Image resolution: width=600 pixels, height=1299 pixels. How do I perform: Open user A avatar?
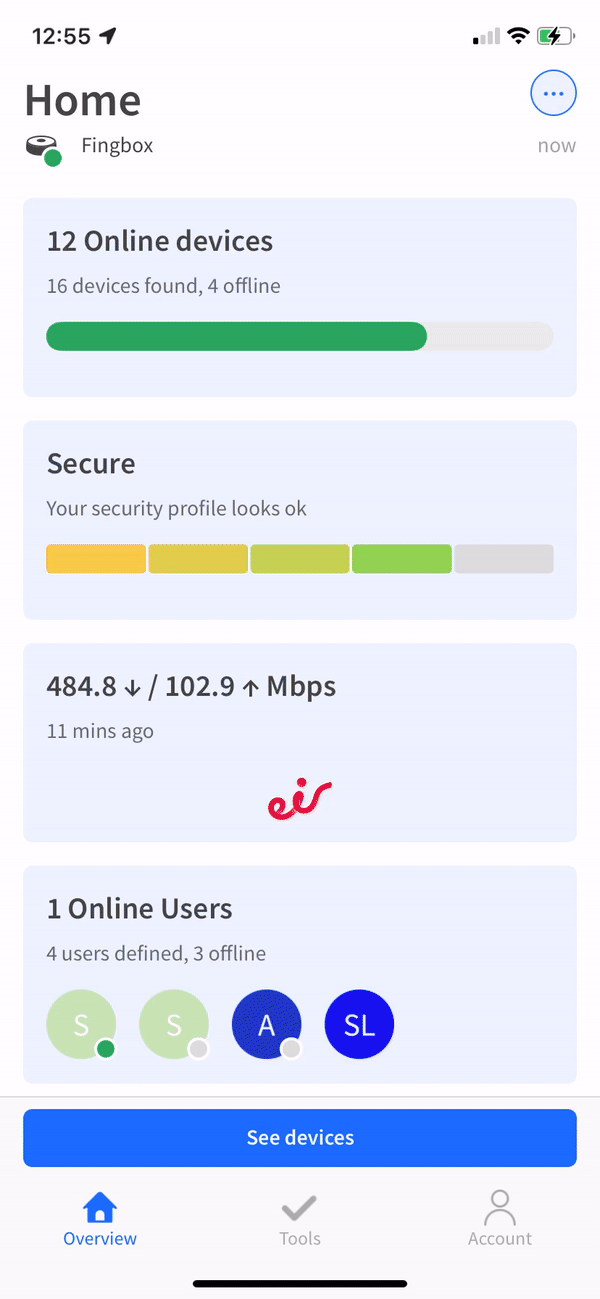click(x=266, y=1024)
